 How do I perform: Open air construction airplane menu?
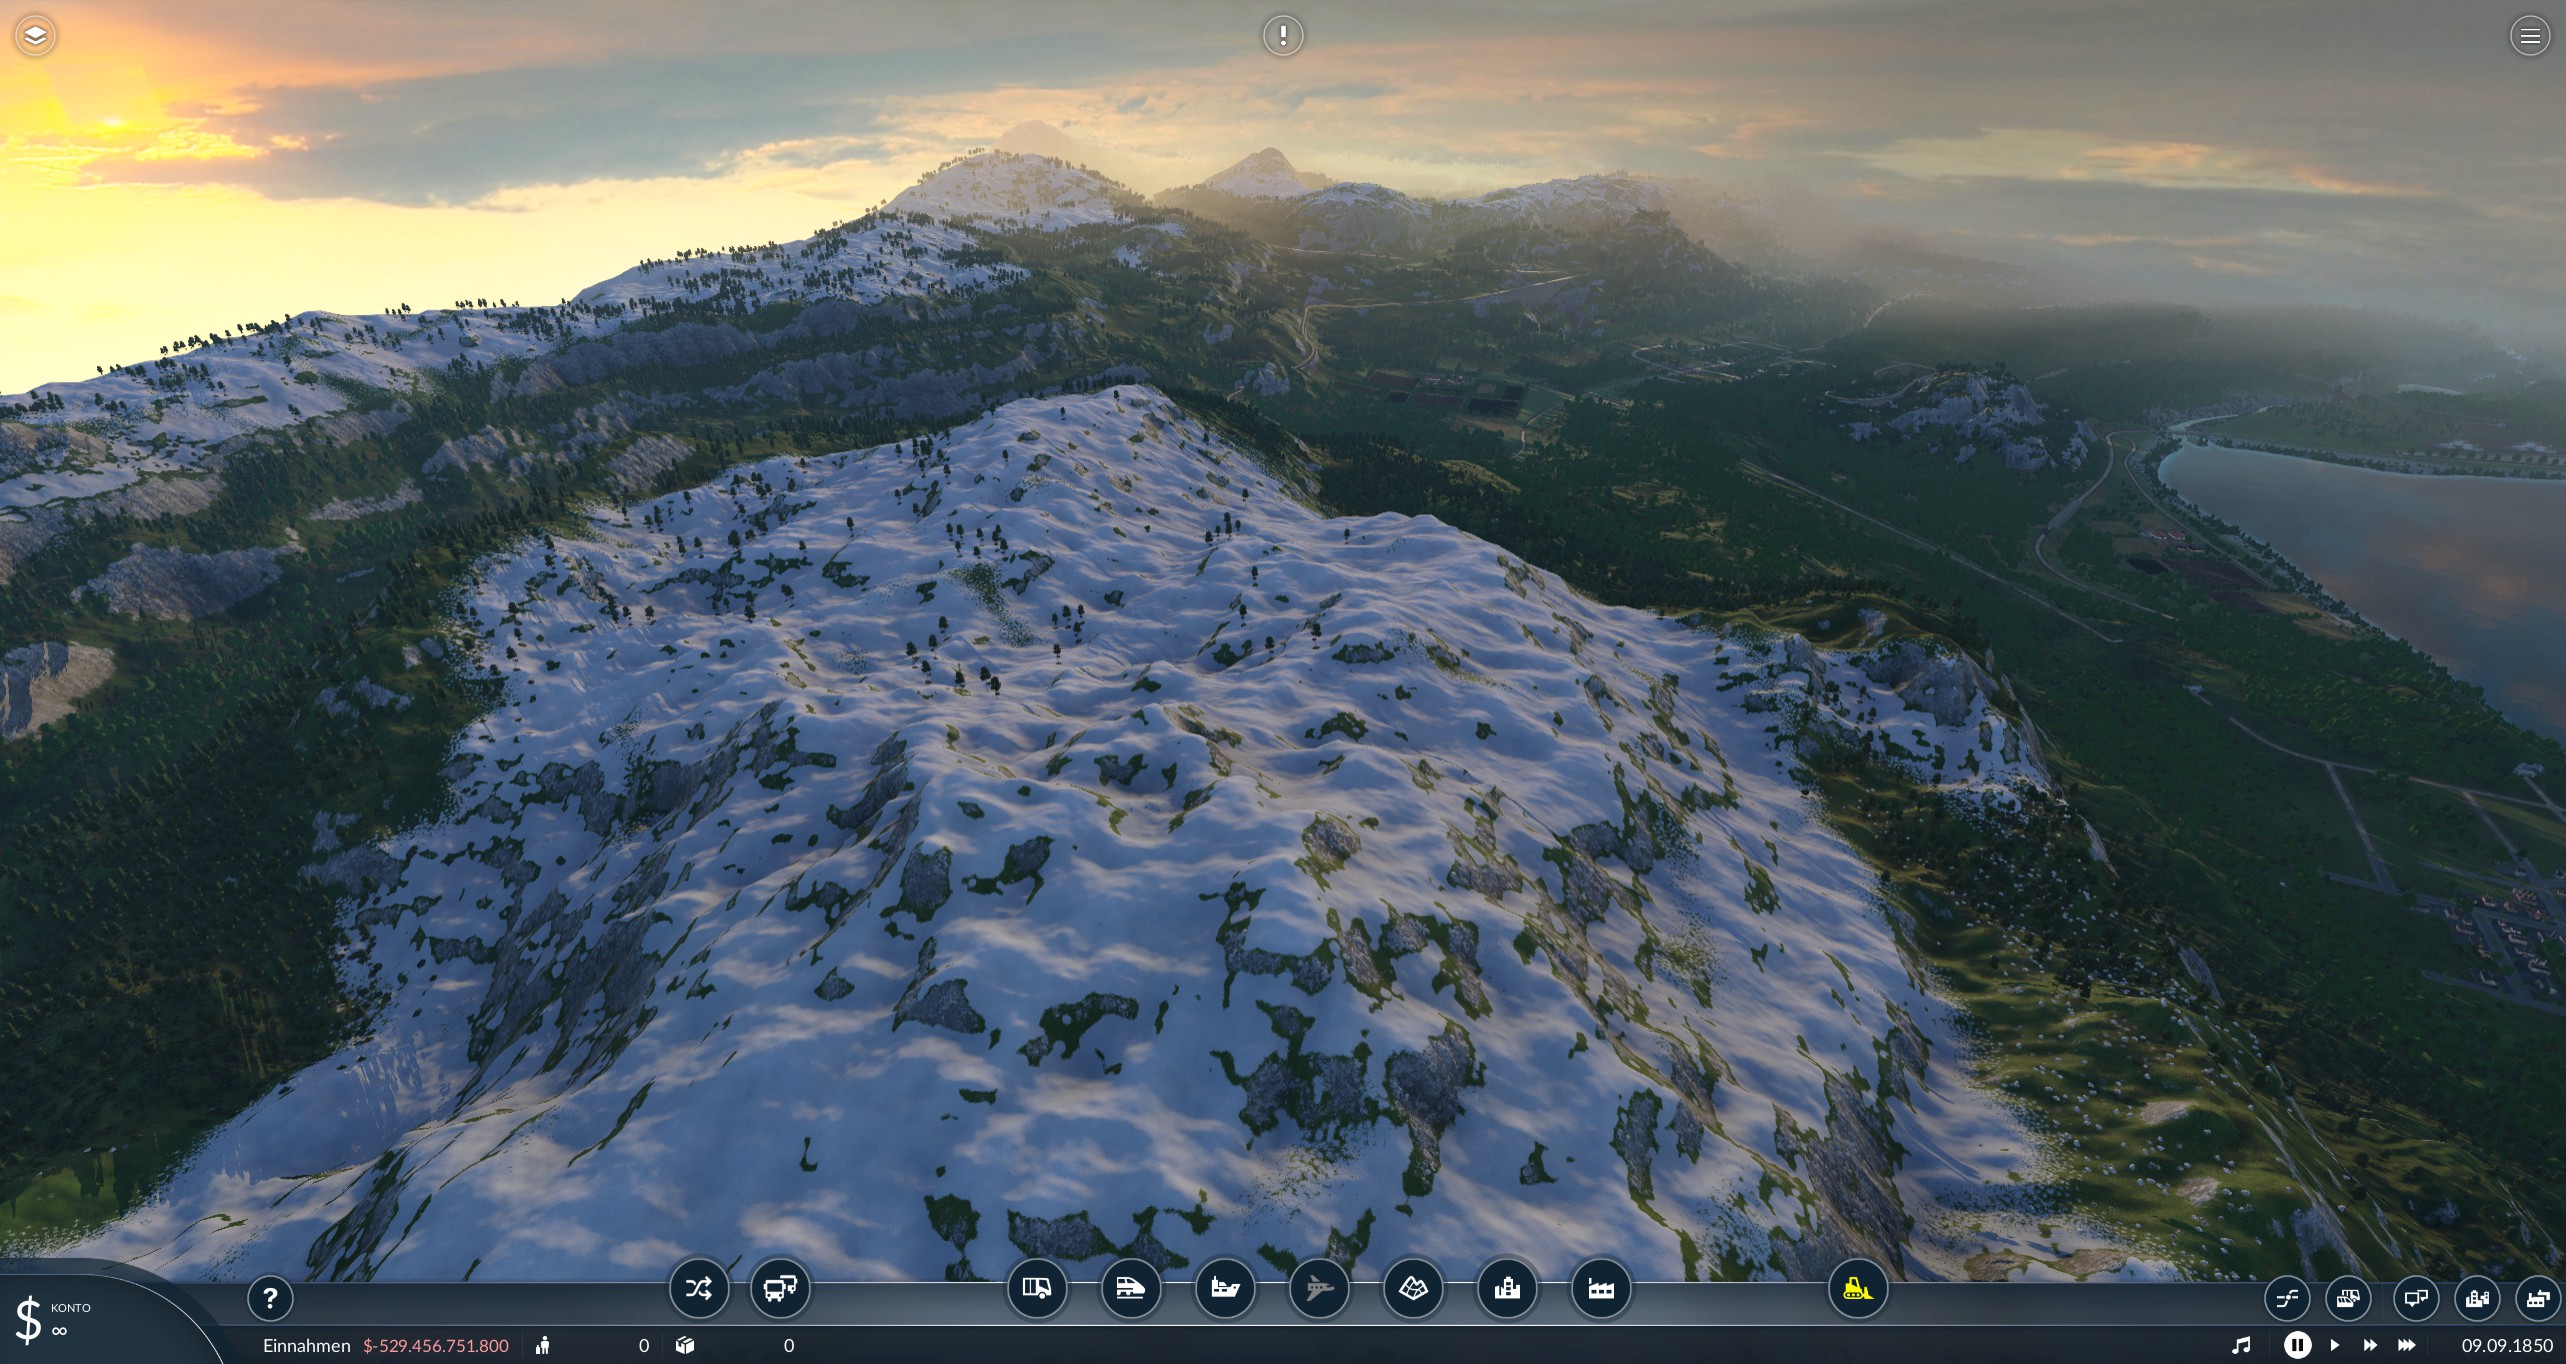pyautogui.click(x=1319, y=1288)
